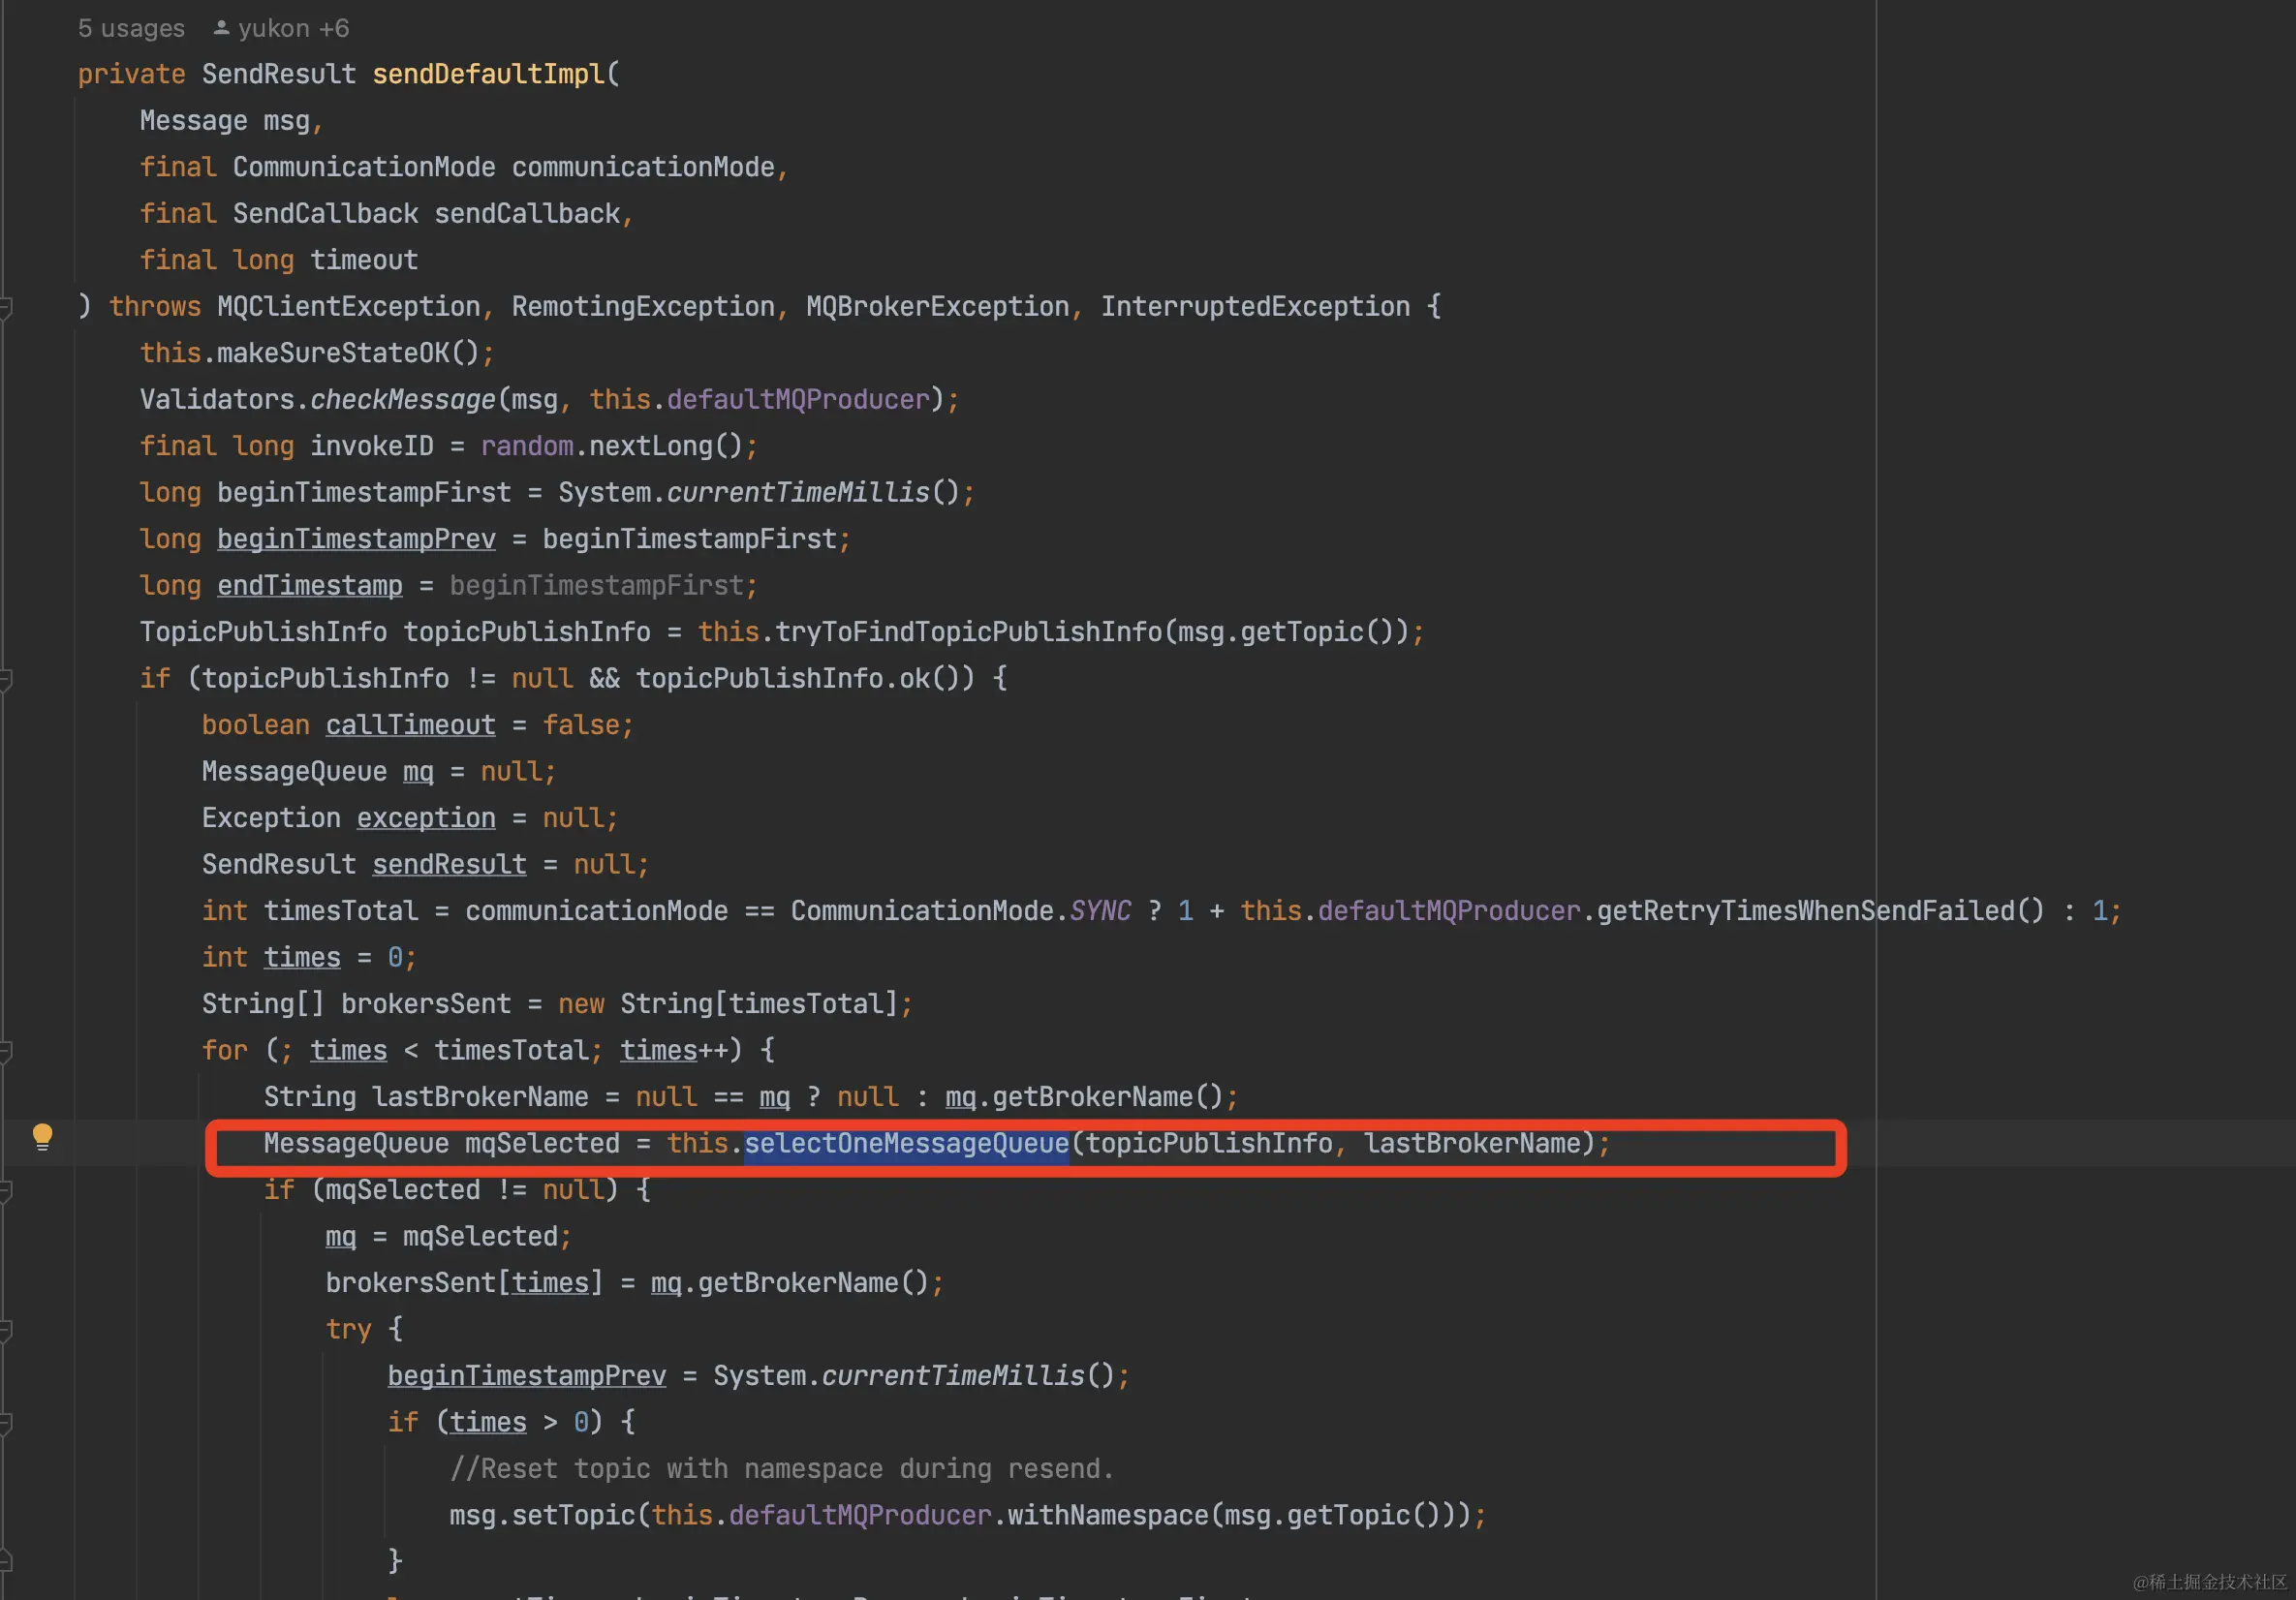Collapse the for loop fold marker
This screenshot has height=1600, width=2296.
tap(6, 1051)
